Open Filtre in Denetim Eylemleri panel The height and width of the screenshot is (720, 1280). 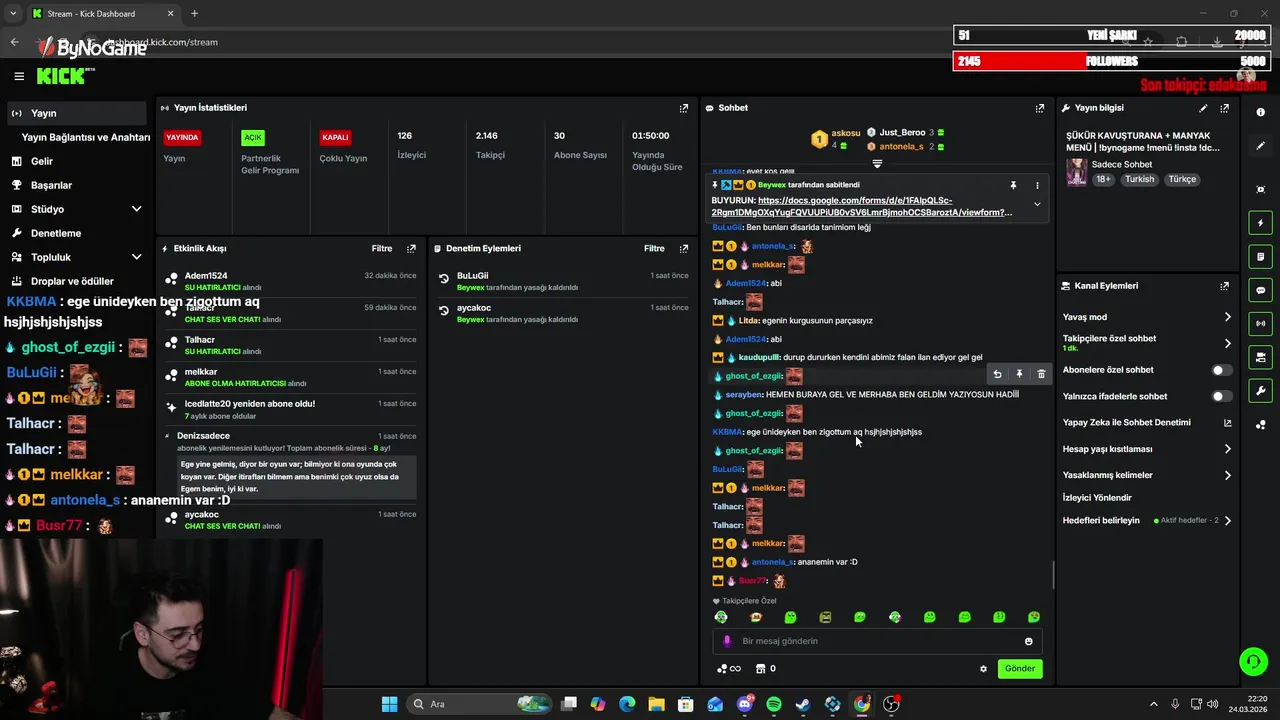pyautogui.click(x=654, y=248)
